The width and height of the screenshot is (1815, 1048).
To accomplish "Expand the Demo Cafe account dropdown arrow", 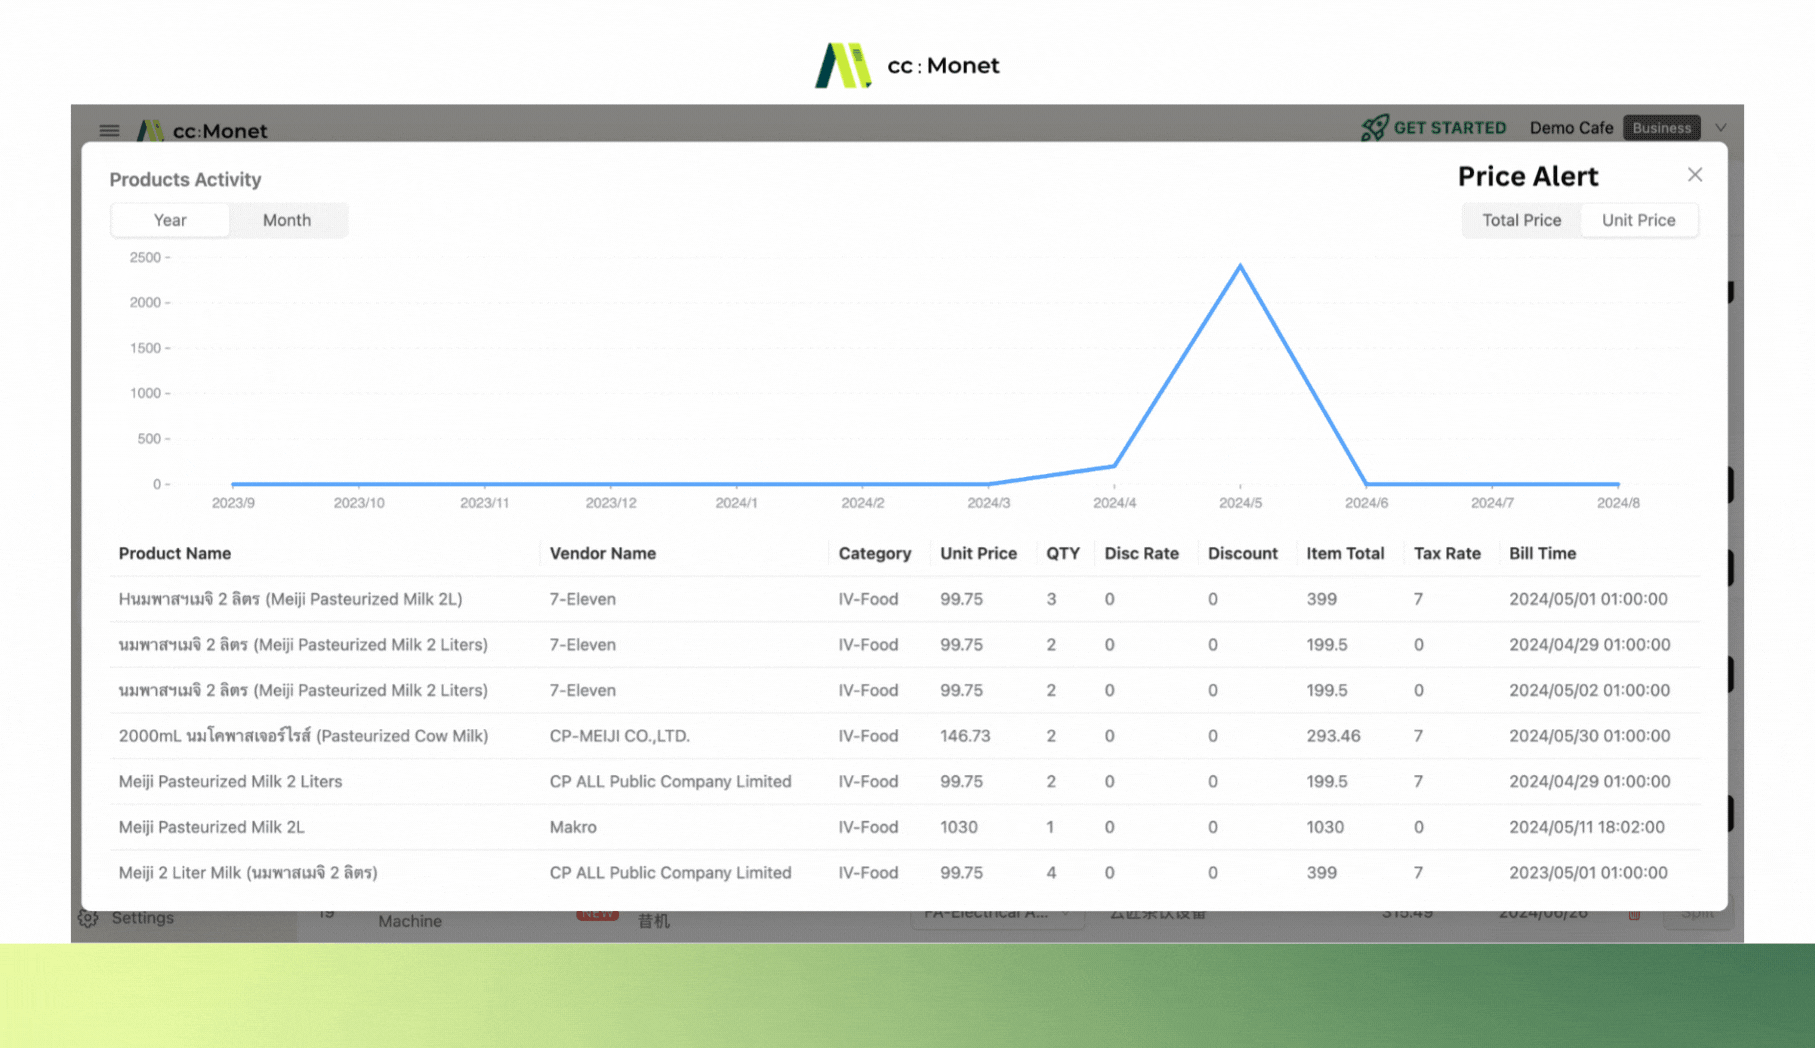I will (1720, 128).
